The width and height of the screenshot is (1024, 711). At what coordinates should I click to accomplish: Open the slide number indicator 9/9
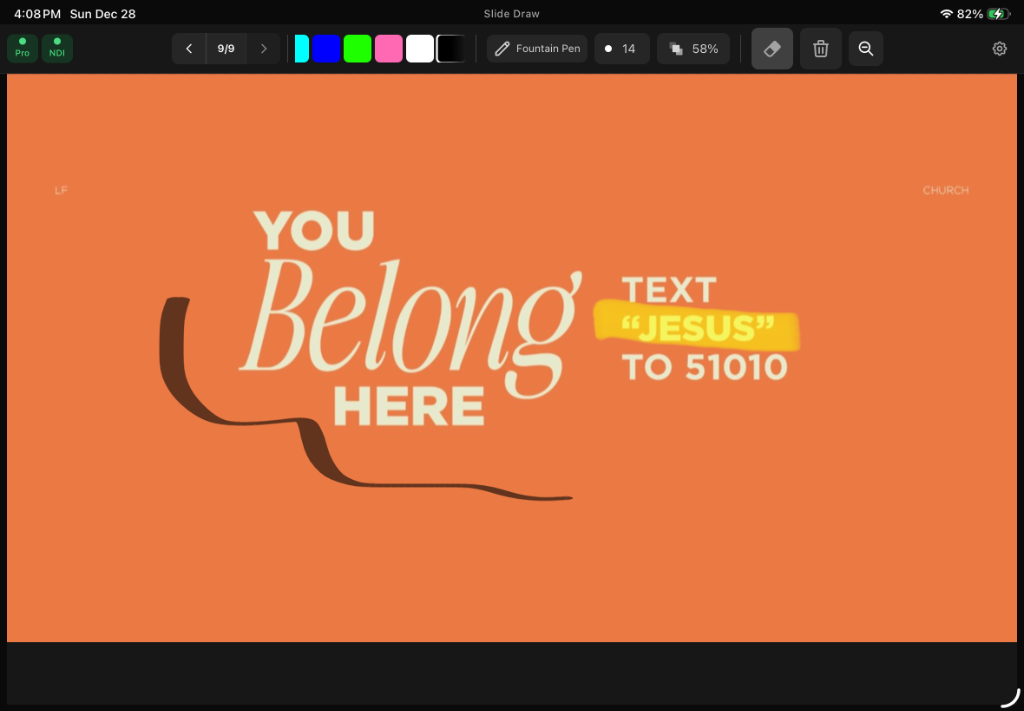point(225,48)
